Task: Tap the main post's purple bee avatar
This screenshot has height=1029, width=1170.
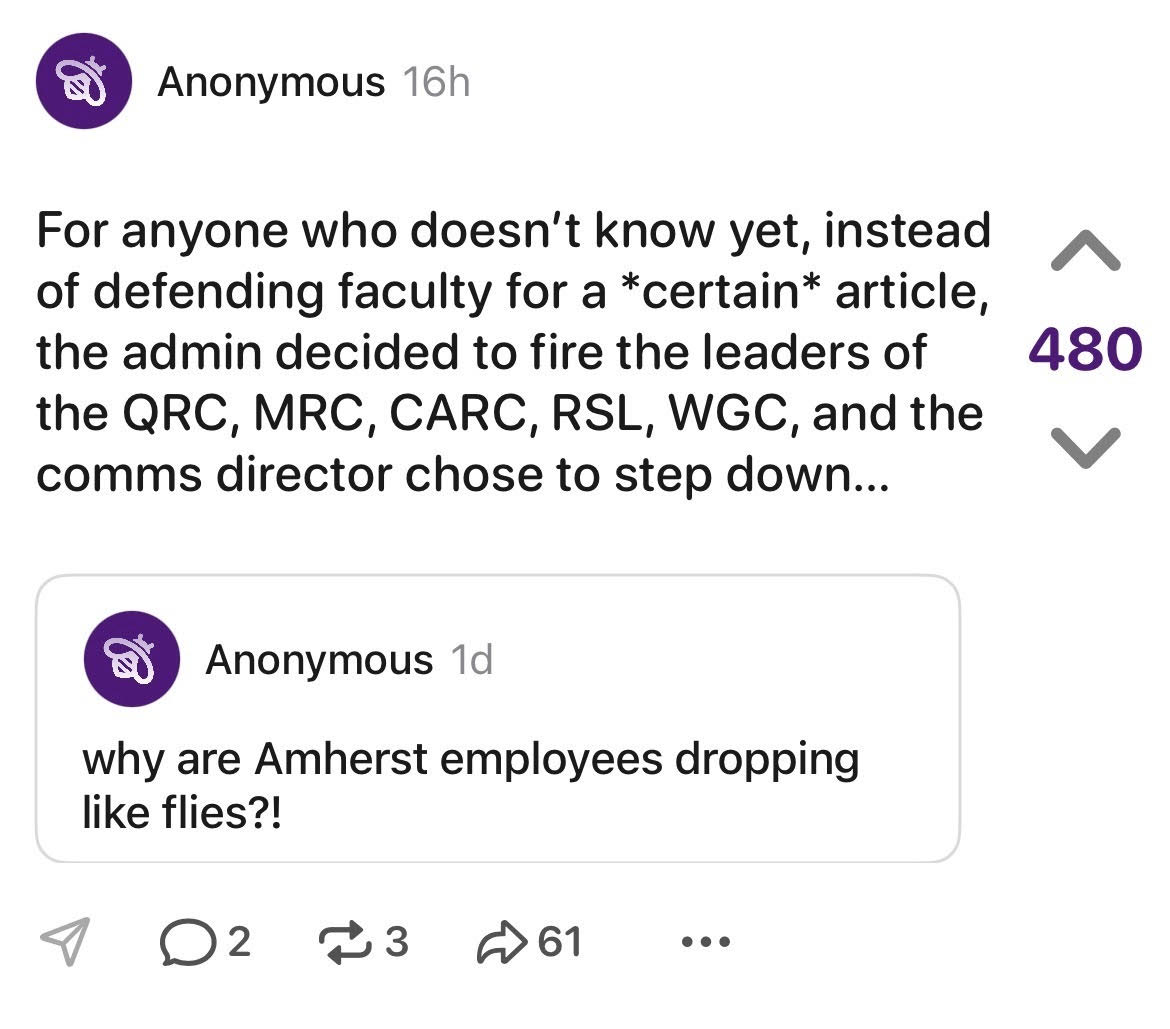Action: click(83, 81)
